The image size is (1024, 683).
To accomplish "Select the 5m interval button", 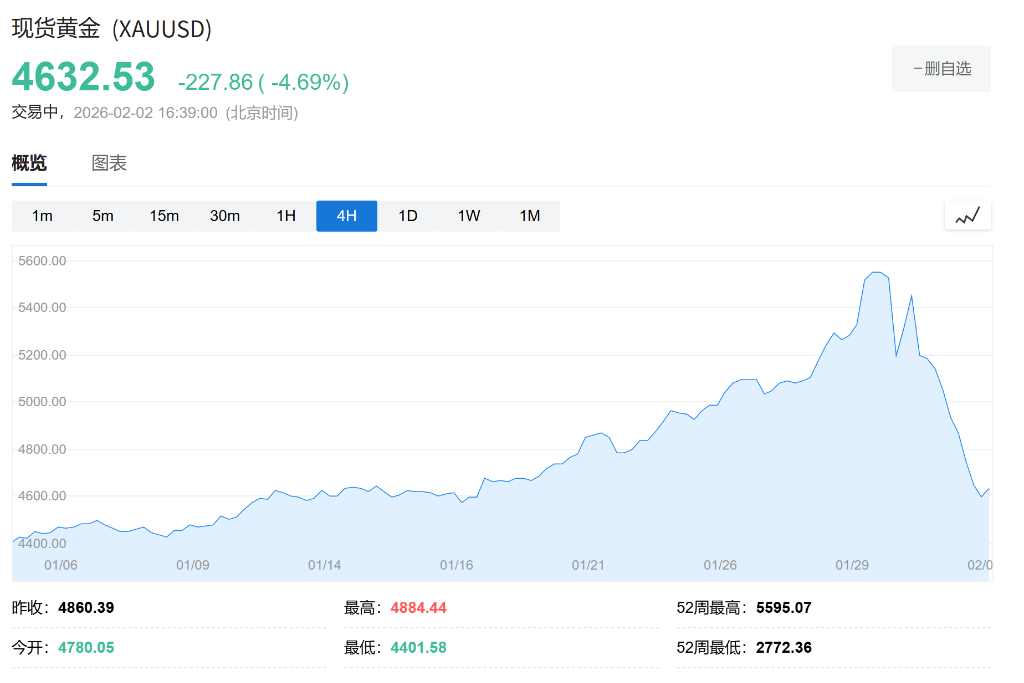I will pyautogui.click(x=103, y=216).
